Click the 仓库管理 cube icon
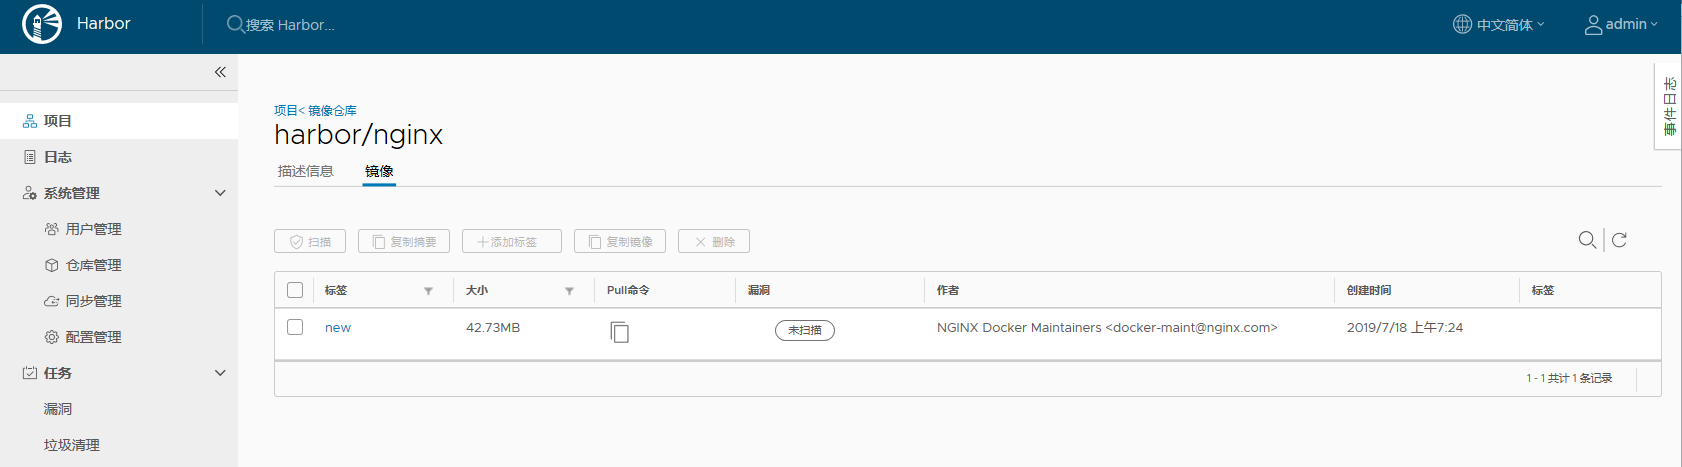The height and width of the screenshot is (467, 1682). [52, 265]
